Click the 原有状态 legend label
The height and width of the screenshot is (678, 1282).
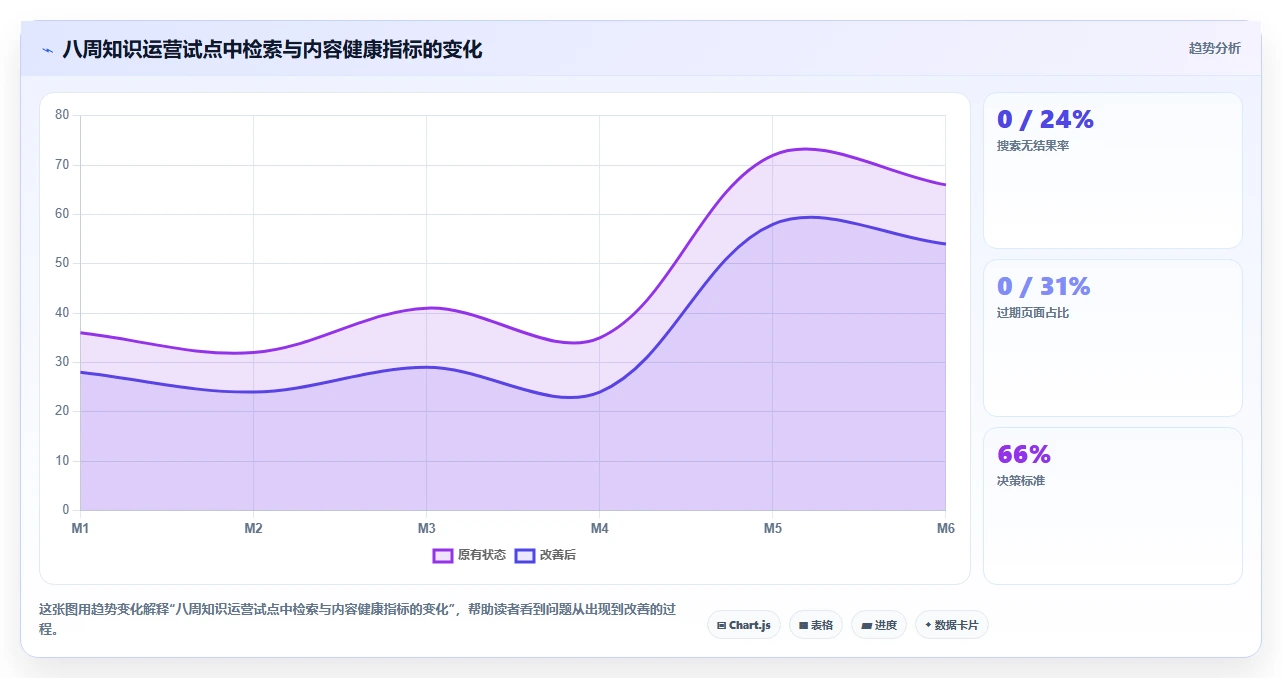(x=482, y=556)
